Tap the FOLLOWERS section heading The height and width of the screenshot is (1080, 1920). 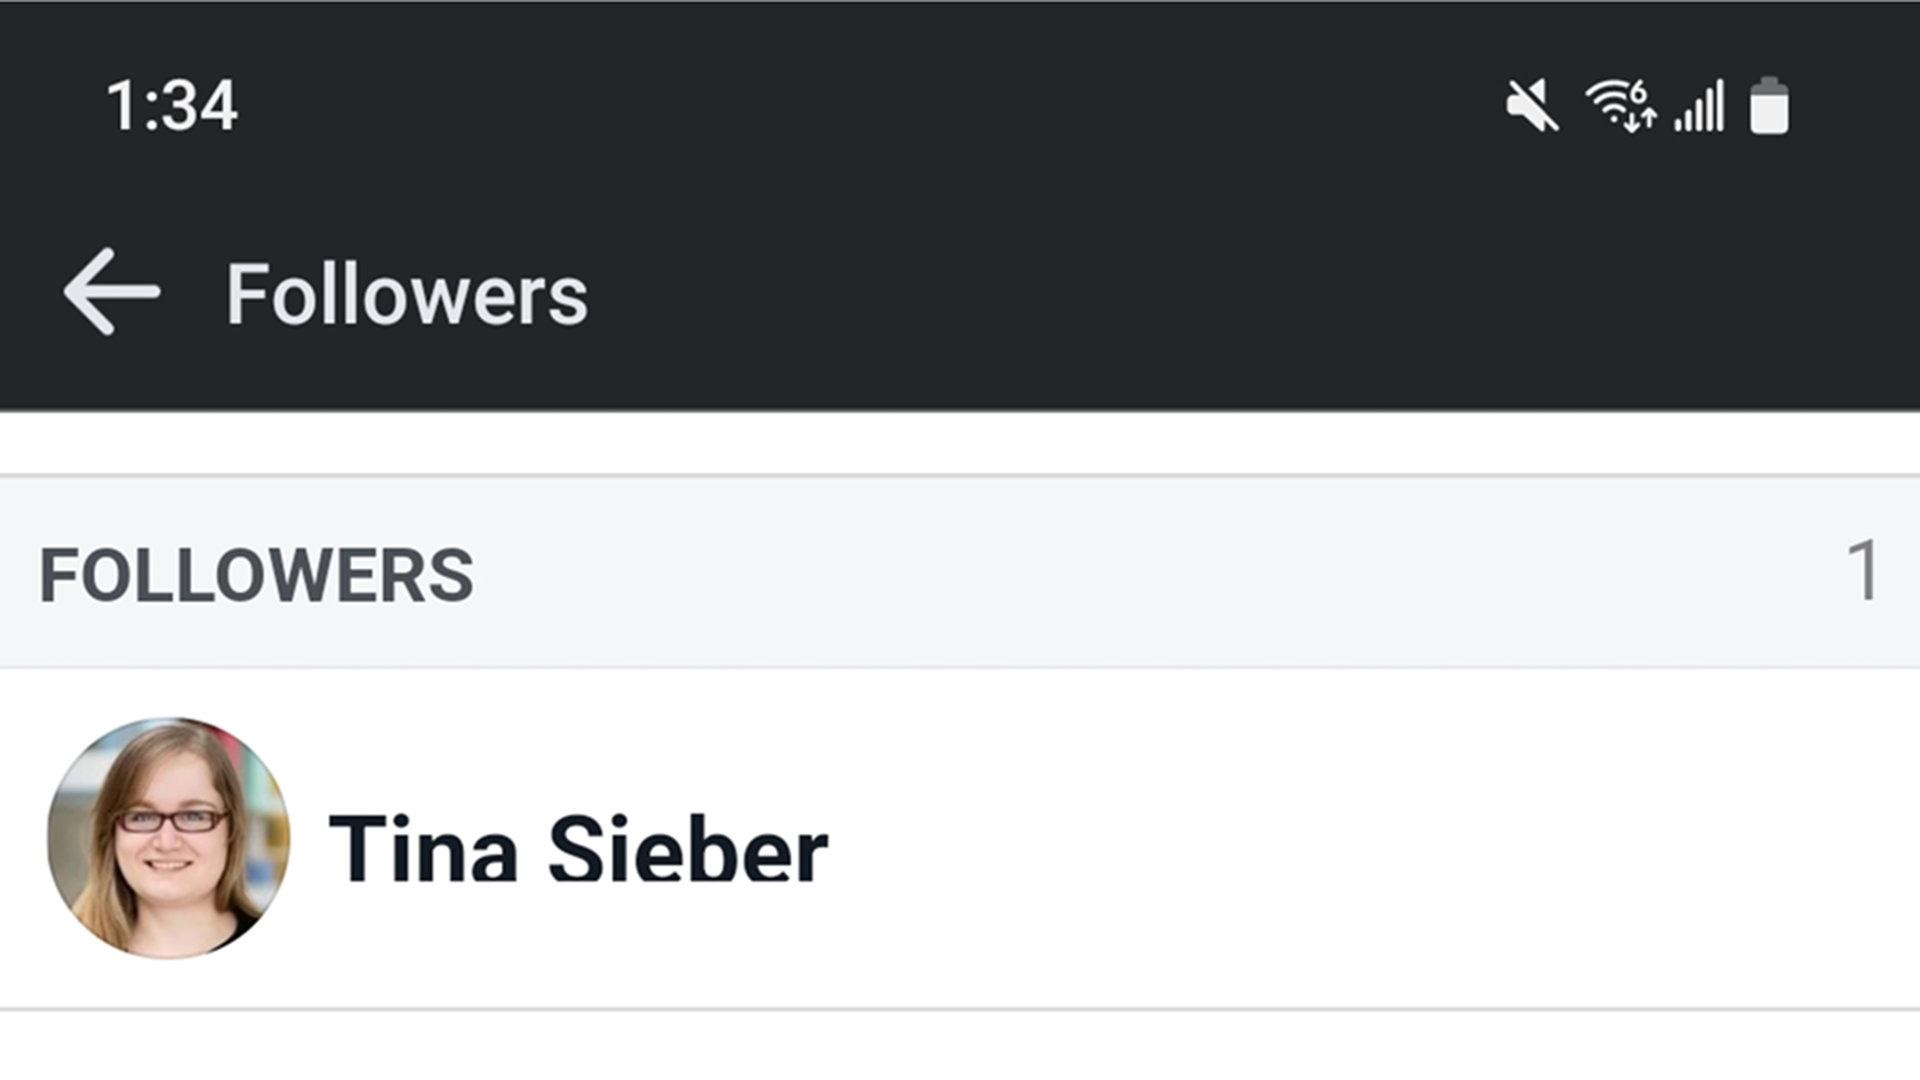(256, 576)
